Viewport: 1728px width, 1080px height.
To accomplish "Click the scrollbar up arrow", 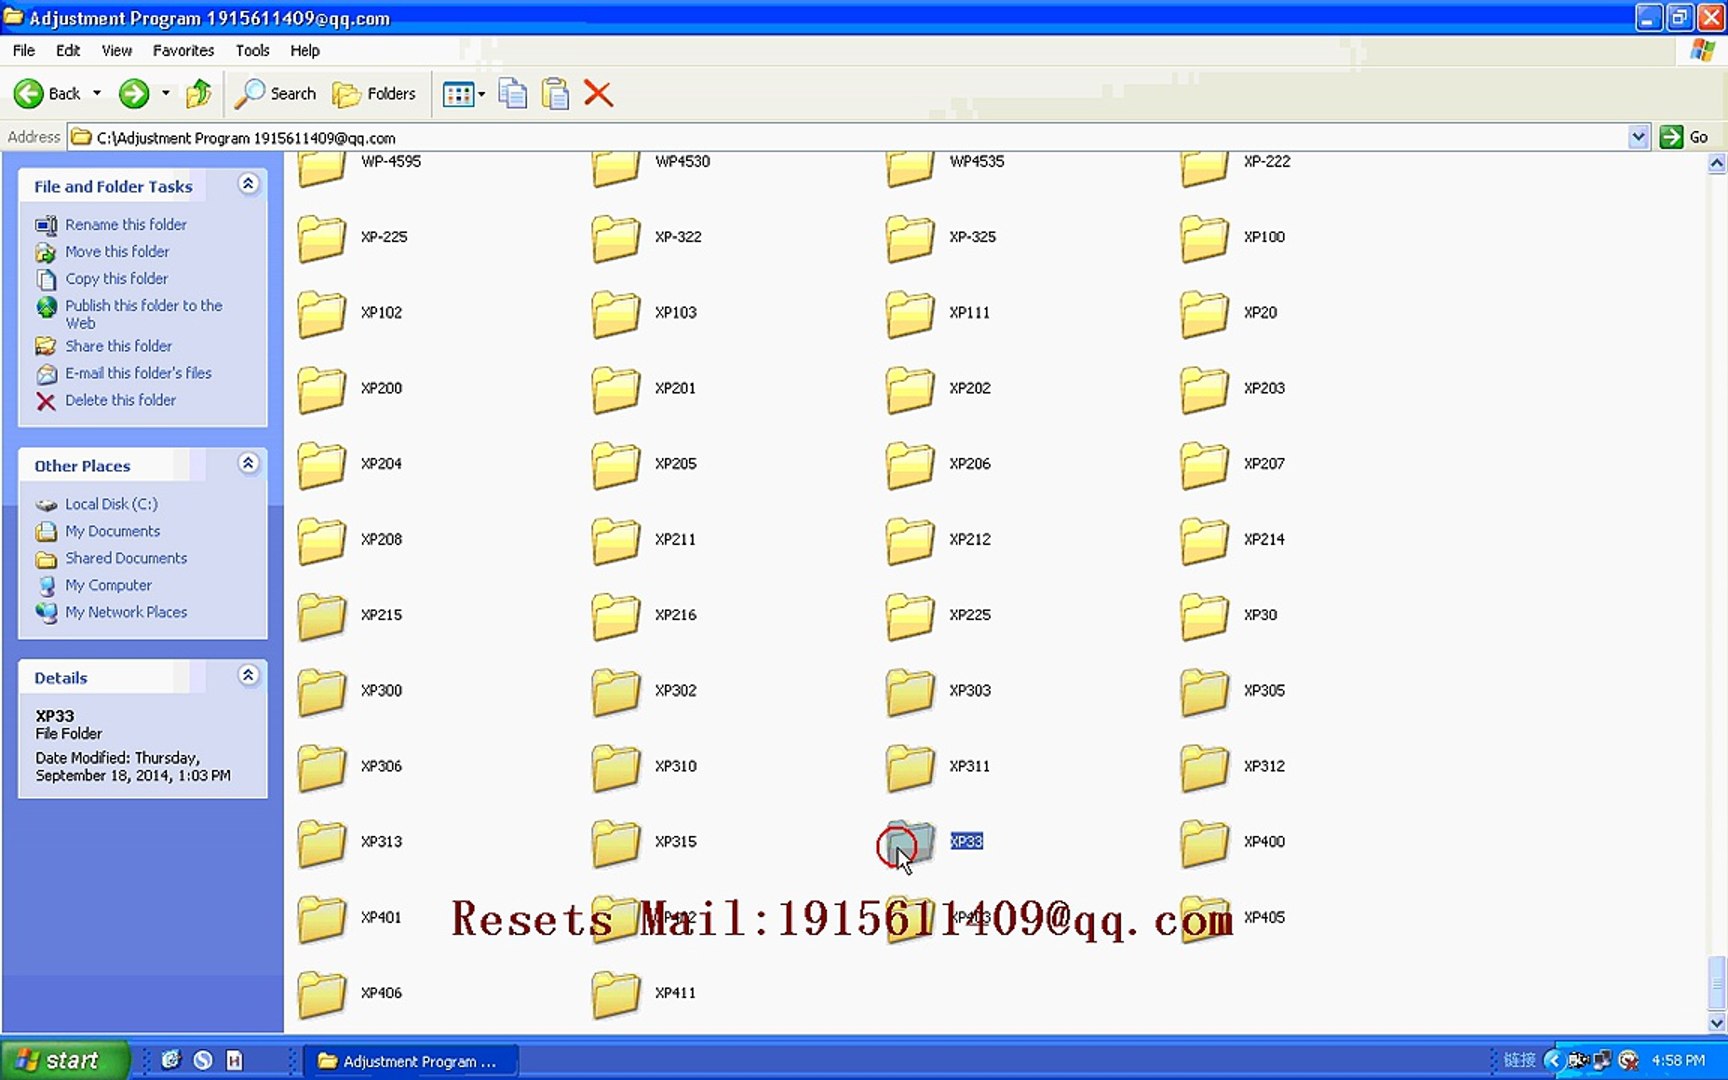I will click(x=1717, y=164).
